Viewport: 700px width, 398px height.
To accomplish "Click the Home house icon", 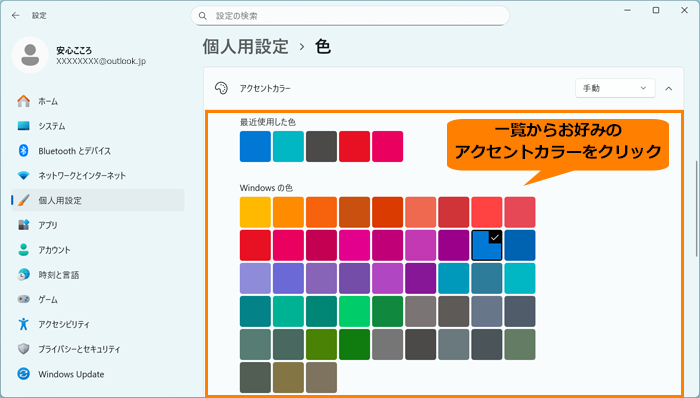I will tap(24, 101).
